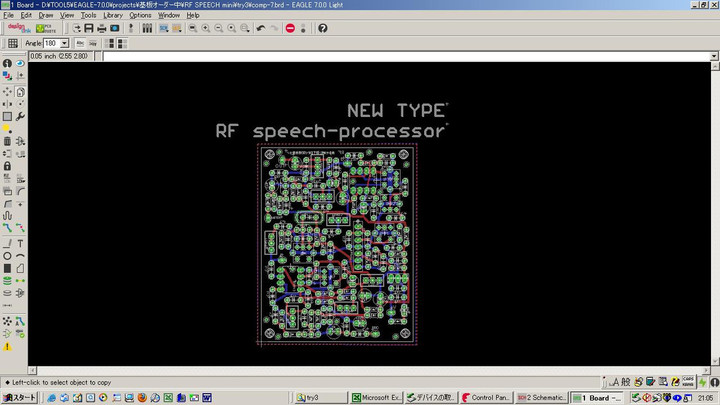Open Help with the question mark icon

click(322, 28)
